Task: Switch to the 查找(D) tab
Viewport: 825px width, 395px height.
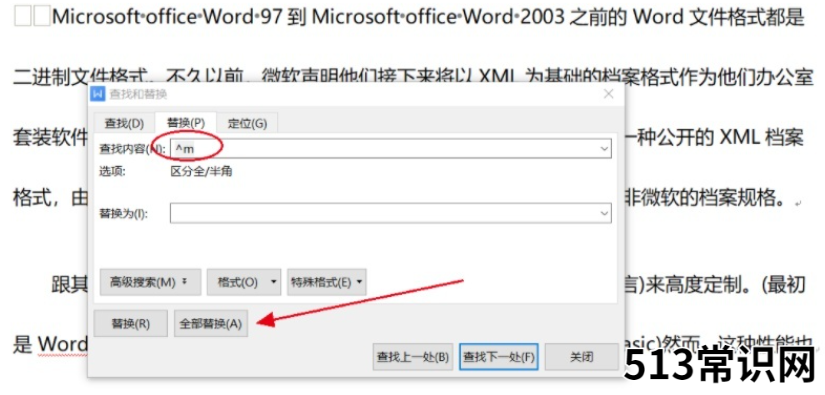Action: (x=124, y=124)
